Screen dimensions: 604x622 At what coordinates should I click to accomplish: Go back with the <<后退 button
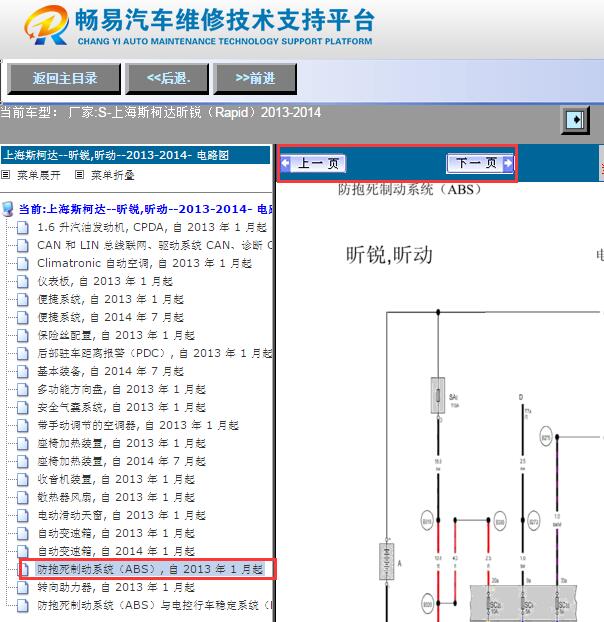coord(167,79)
